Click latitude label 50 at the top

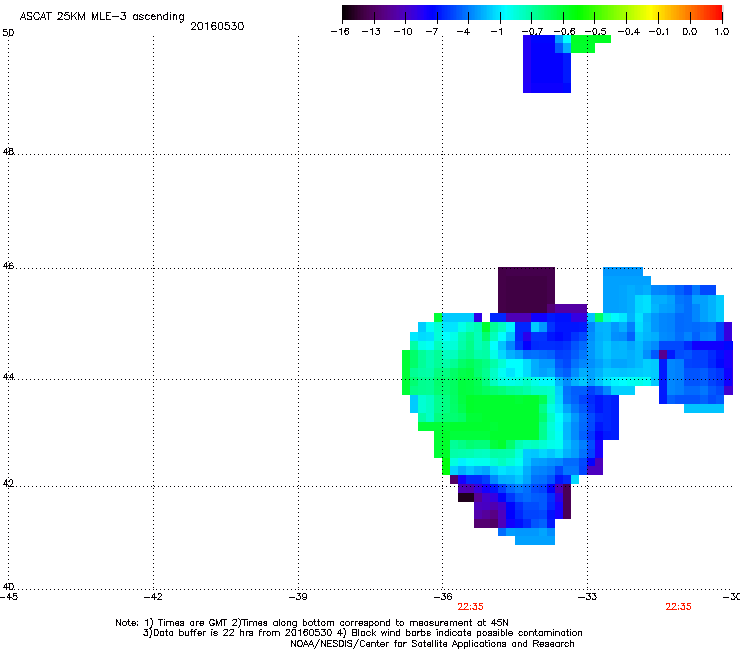(8, 33)
